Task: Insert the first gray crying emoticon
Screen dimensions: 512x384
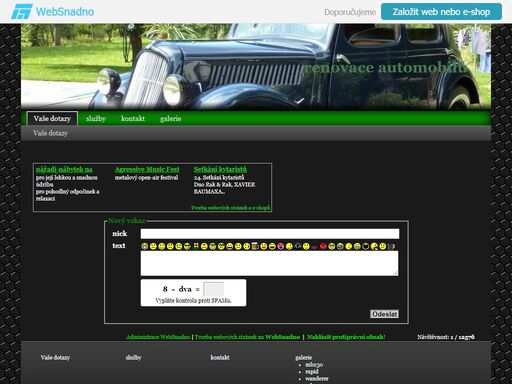Action: point(144,246)
